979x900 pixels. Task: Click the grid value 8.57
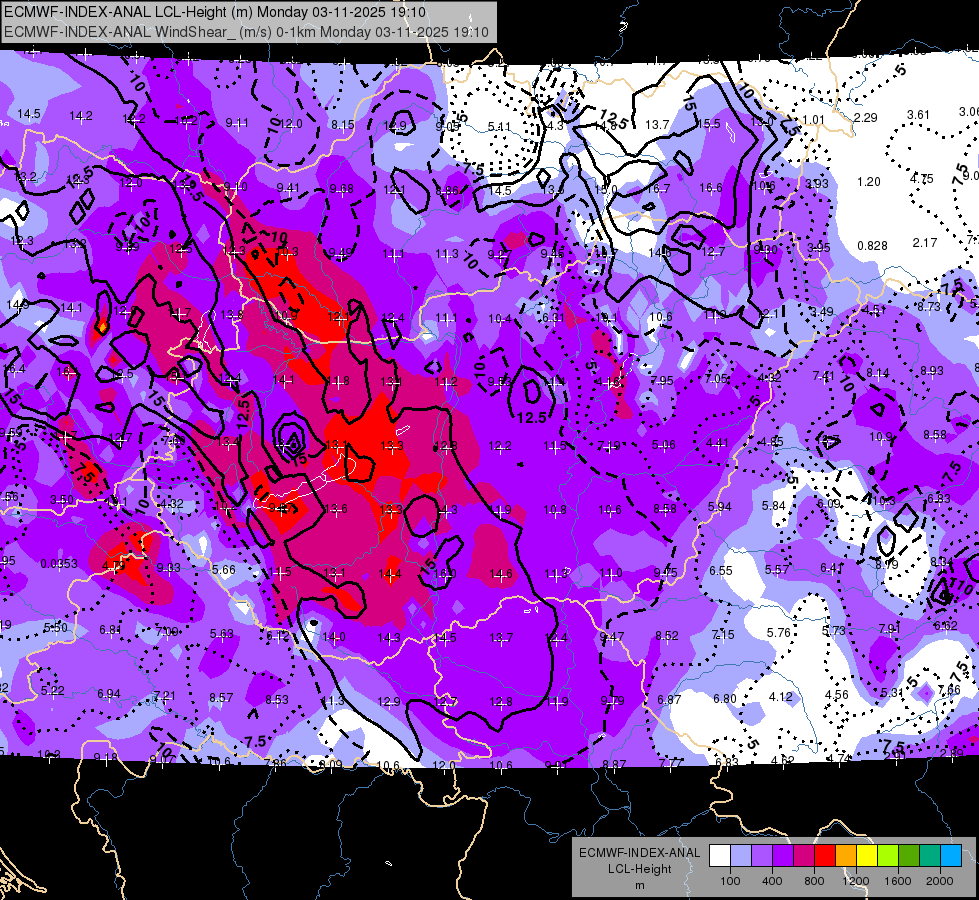(x=221, y=698)
